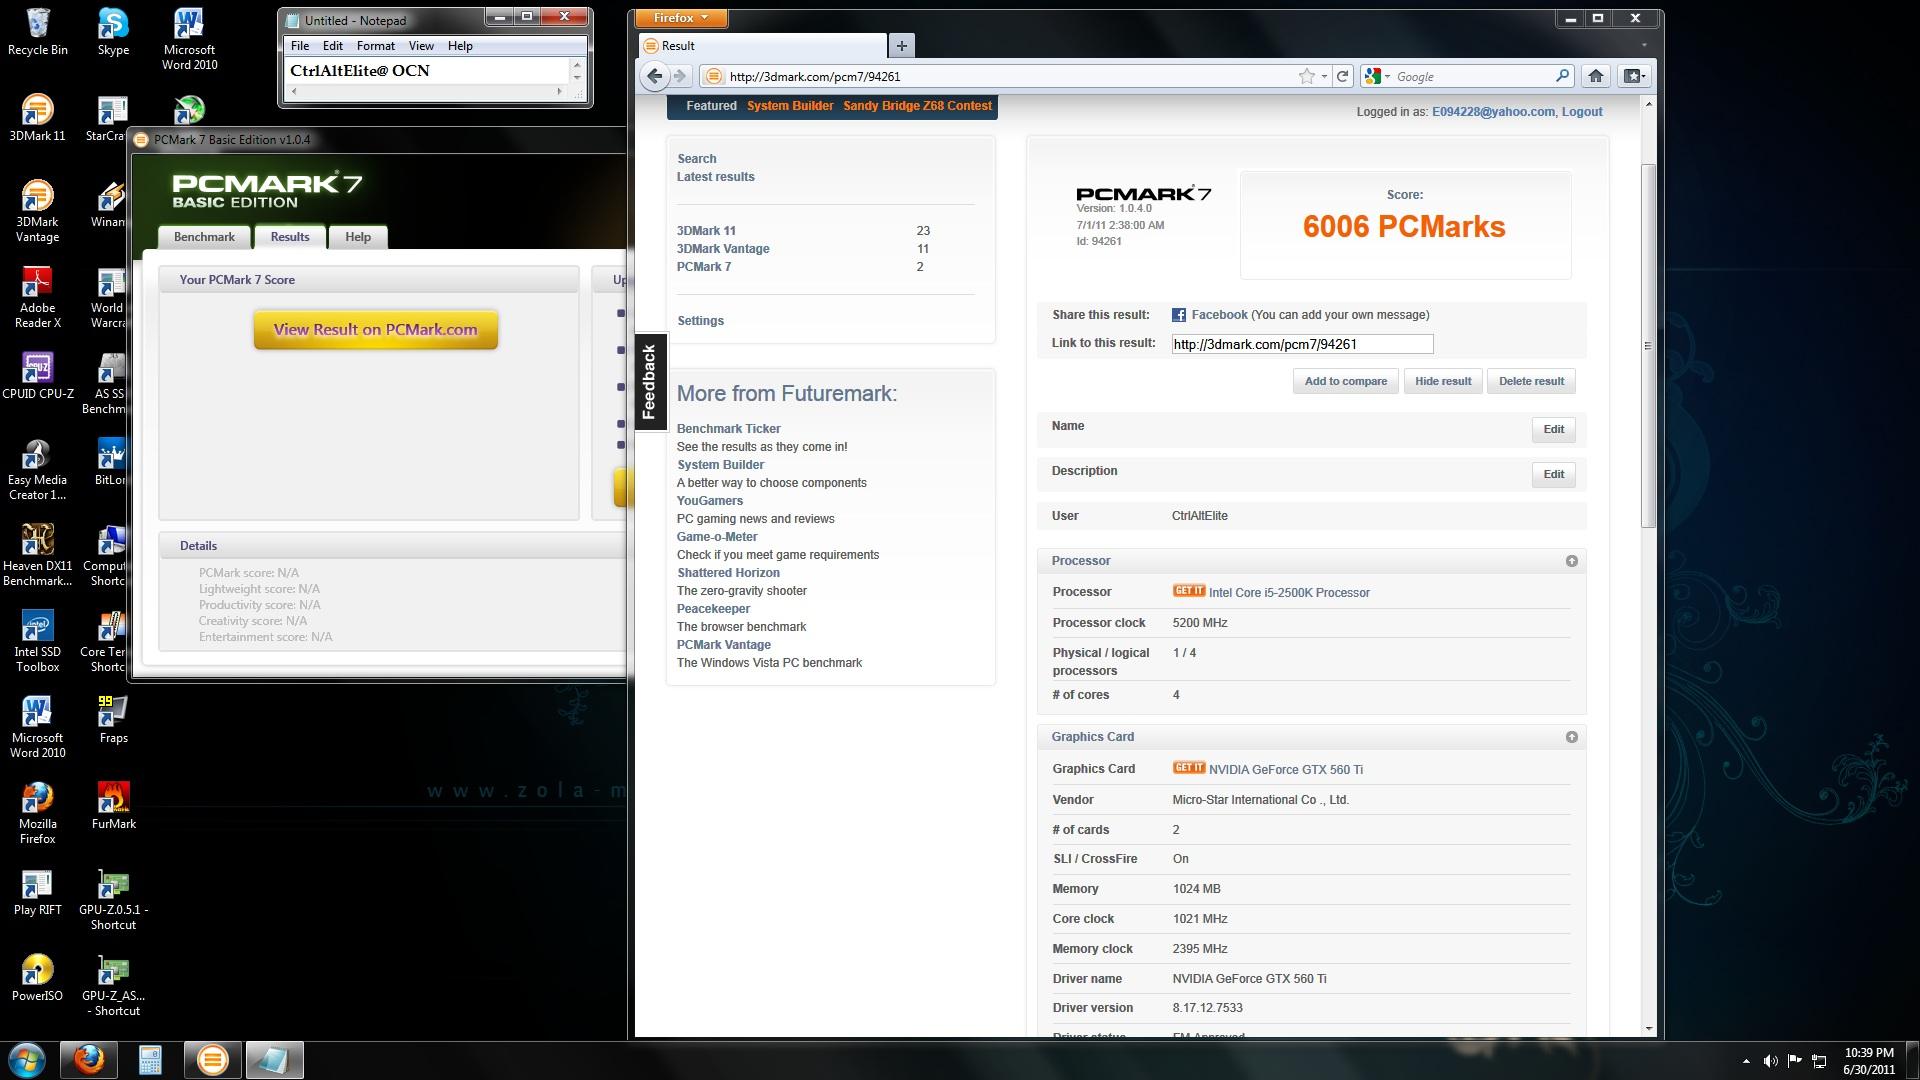The height and width of the screenshot is (1080, 1920).
Task: Launch Heaven DX11 Benchmark shortcut
Action: (x=37, y=555)
